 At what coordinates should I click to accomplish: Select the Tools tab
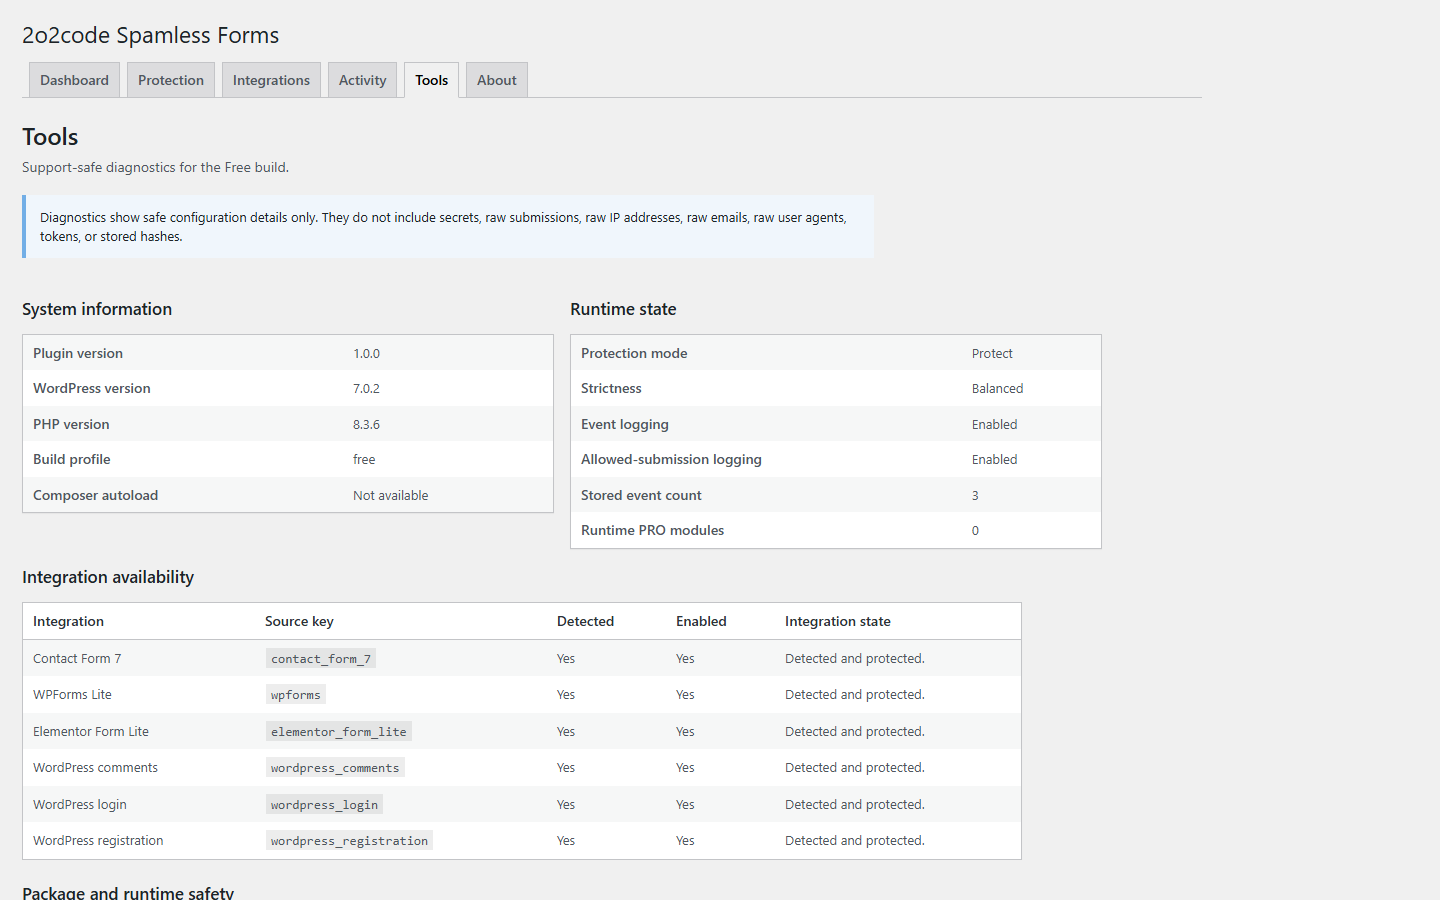click(x=432, y=80)
